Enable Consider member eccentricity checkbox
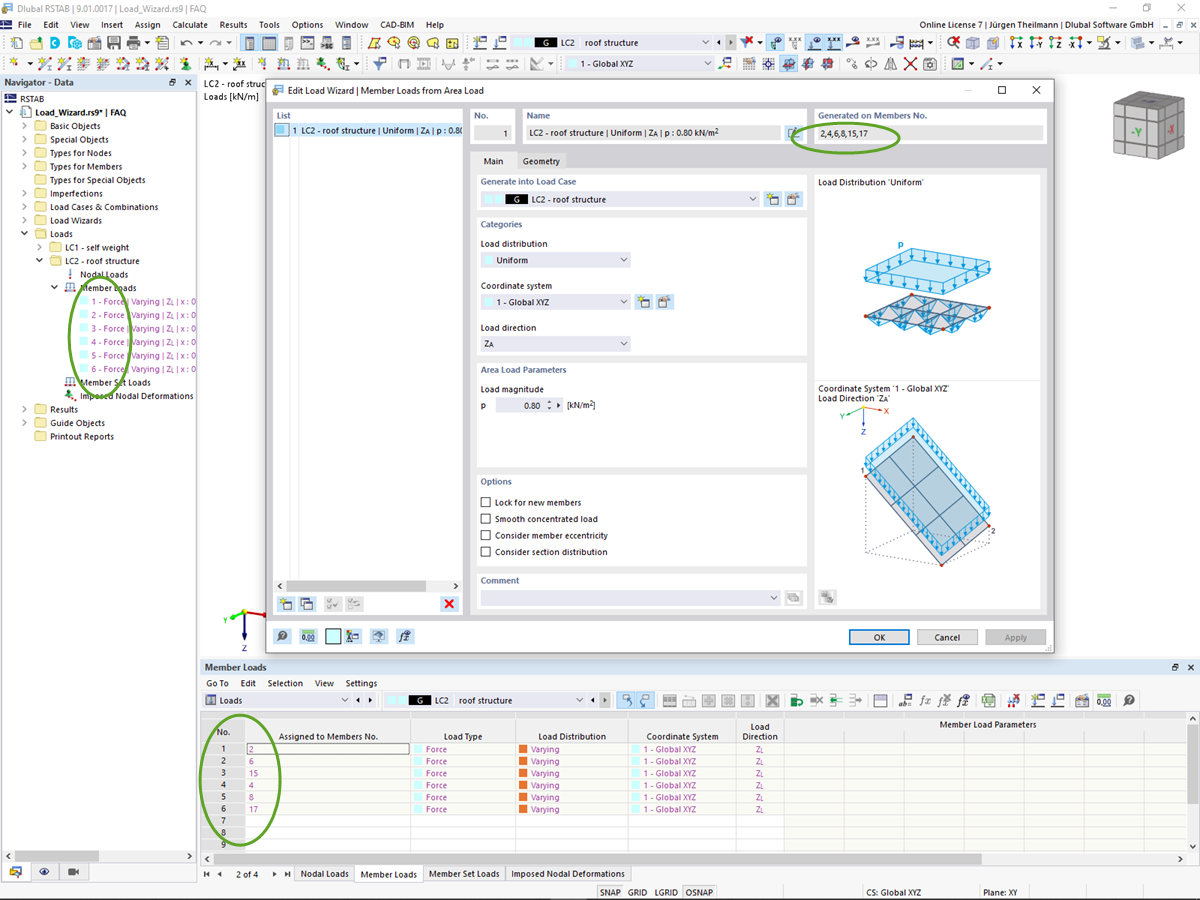The image size is (1200, 900). (486, 536)
